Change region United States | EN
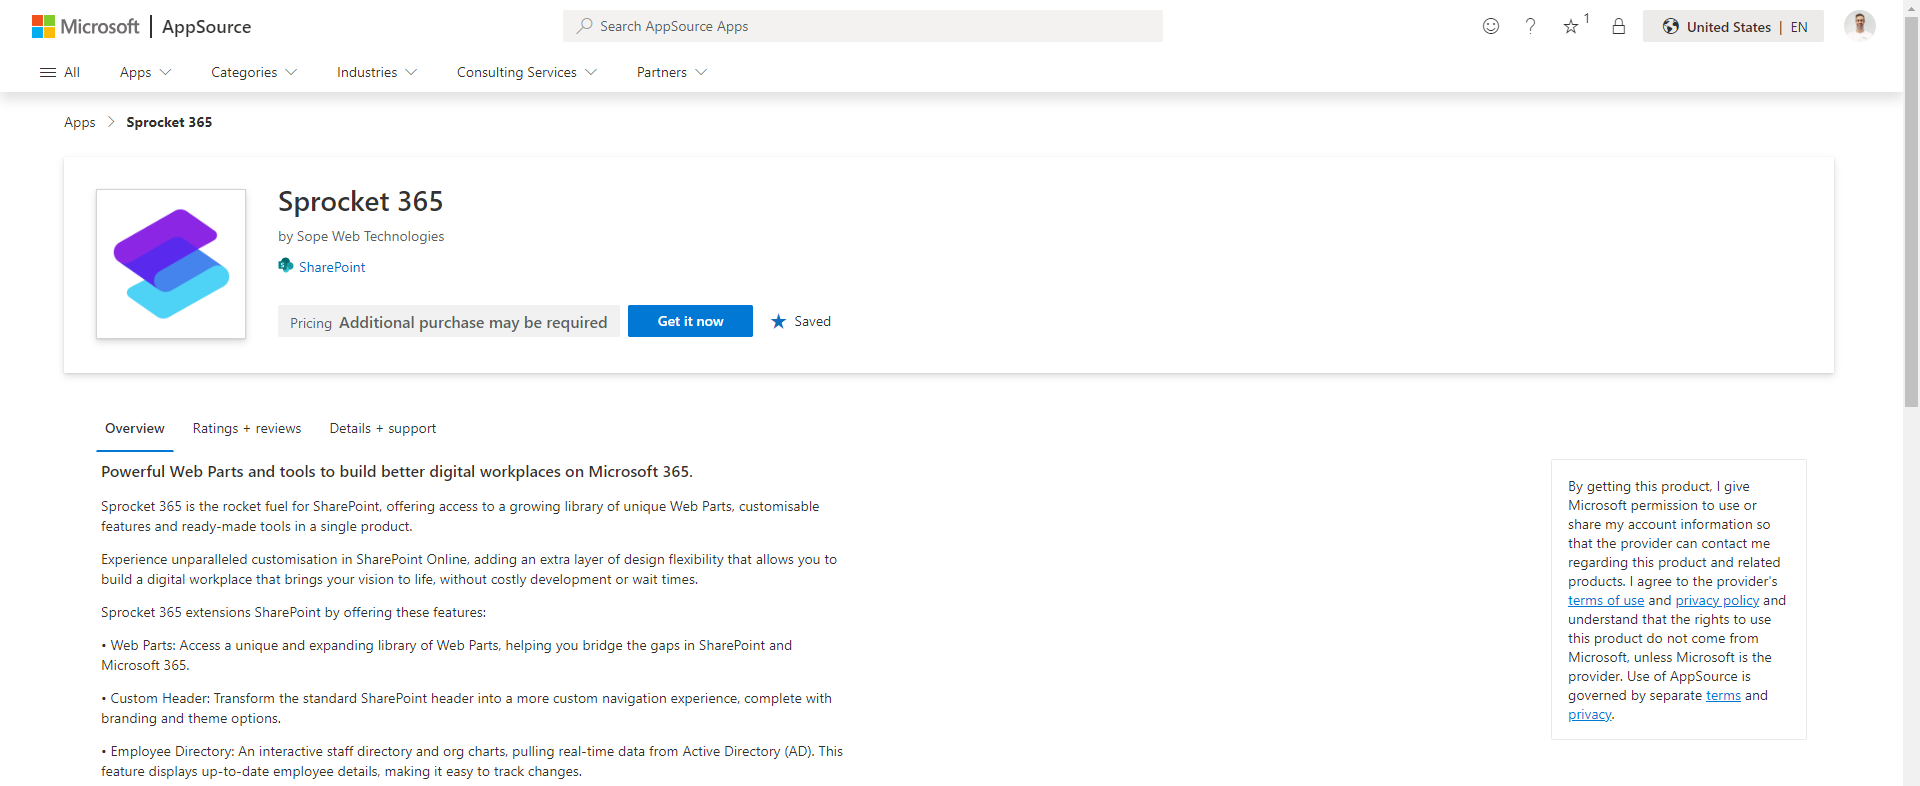 tap(1733, 26)
